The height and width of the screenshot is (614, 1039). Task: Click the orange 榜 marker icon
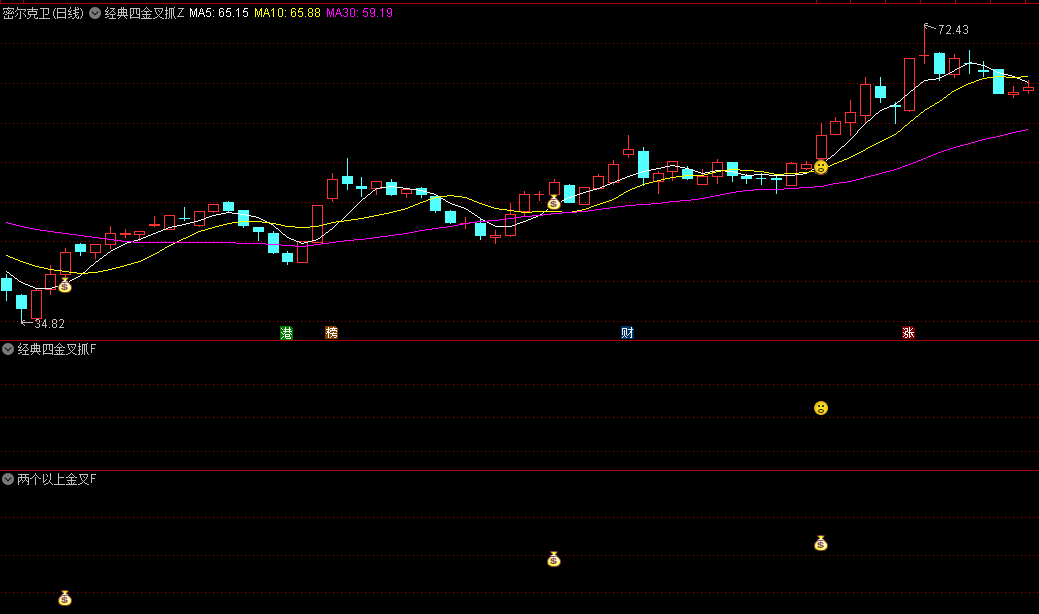[331, 333]
